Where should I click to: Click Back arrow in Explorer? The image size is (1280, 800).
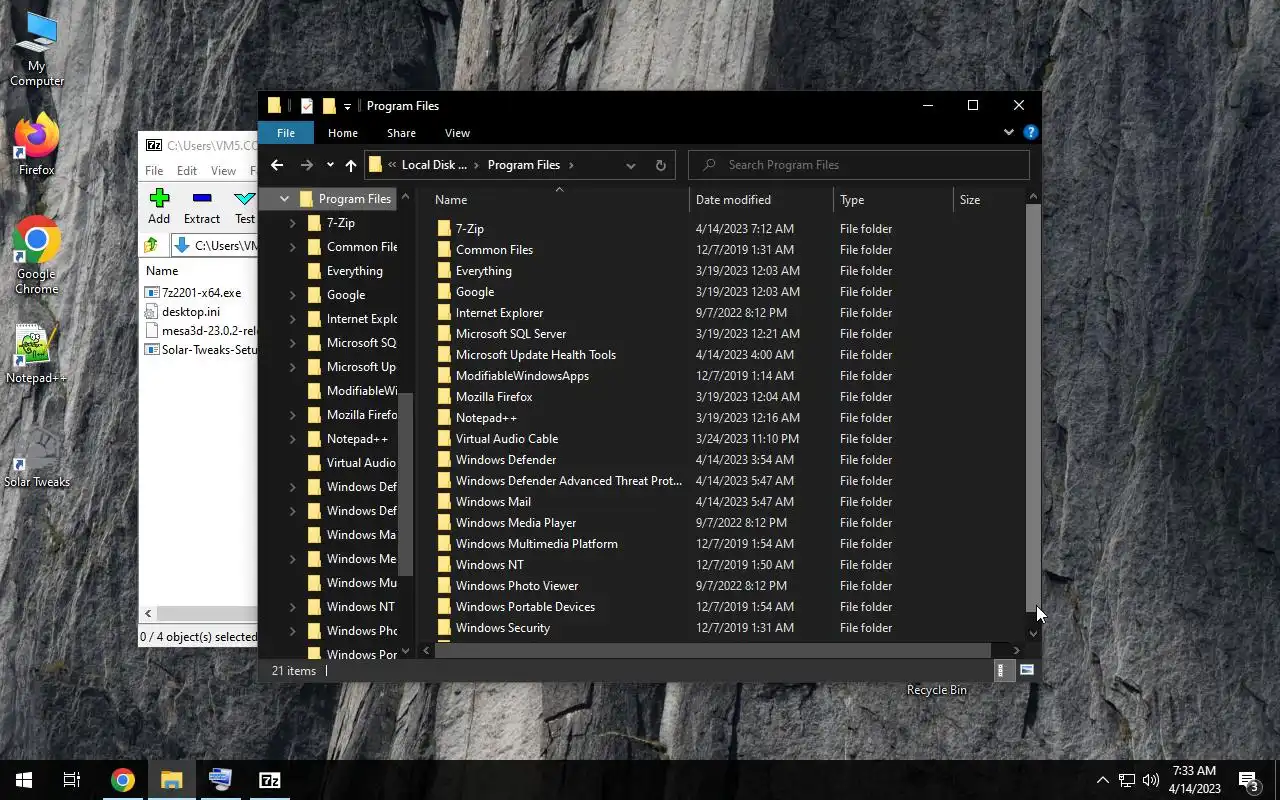(x=277, y=165)
